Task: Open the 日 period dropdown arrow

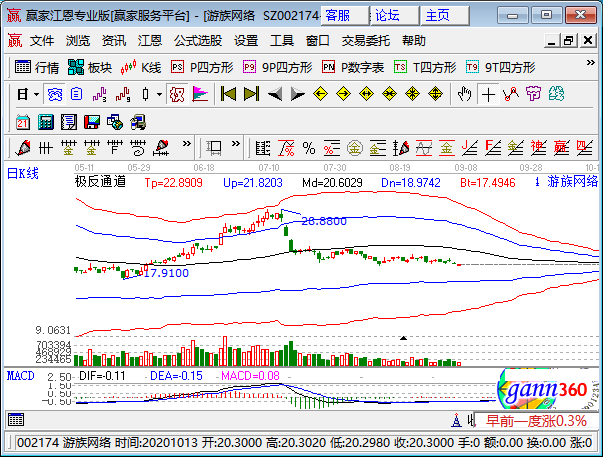Action: pyautogui.click(x=37, y=94)
